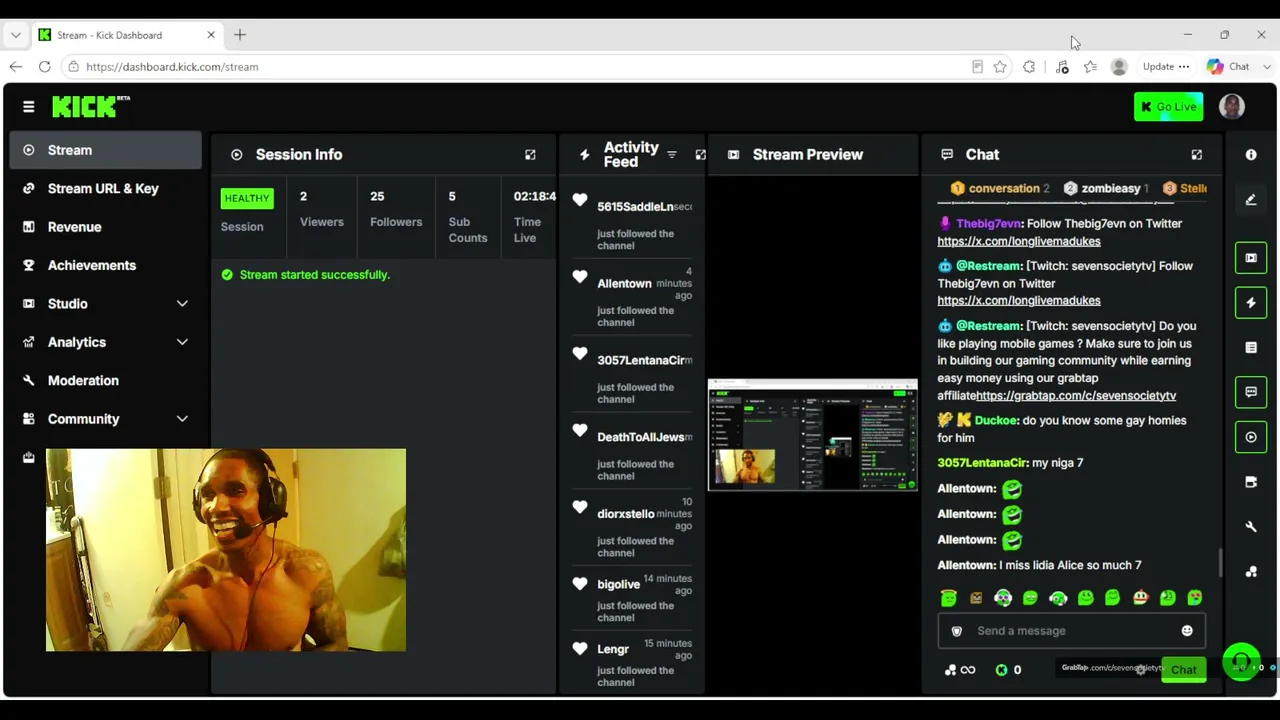This screenshot has height=720, width=1280.
Task: Click the 'Stream started successfully.' message
Action: click(315, 275)
